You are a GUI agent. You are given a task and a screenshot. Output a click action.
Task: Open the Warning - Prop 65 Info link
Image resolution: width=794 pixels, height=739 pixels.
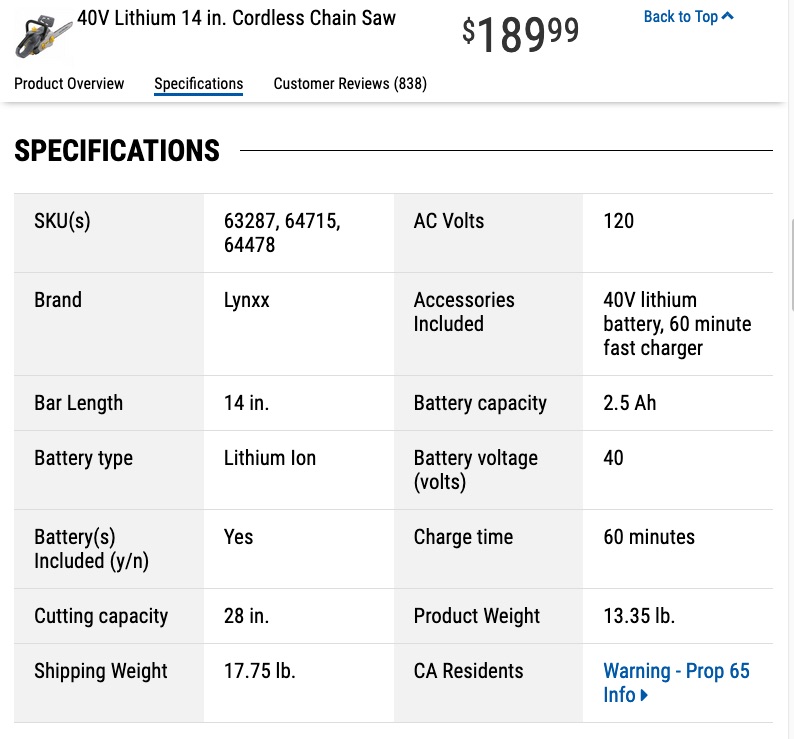[676, 683]
